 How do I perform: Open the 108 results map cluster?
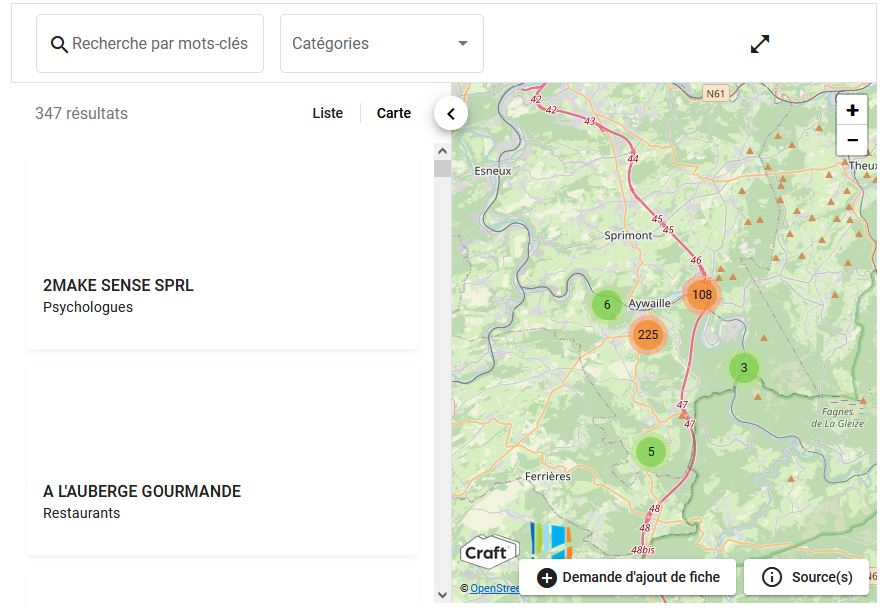[x=701, y=295]
